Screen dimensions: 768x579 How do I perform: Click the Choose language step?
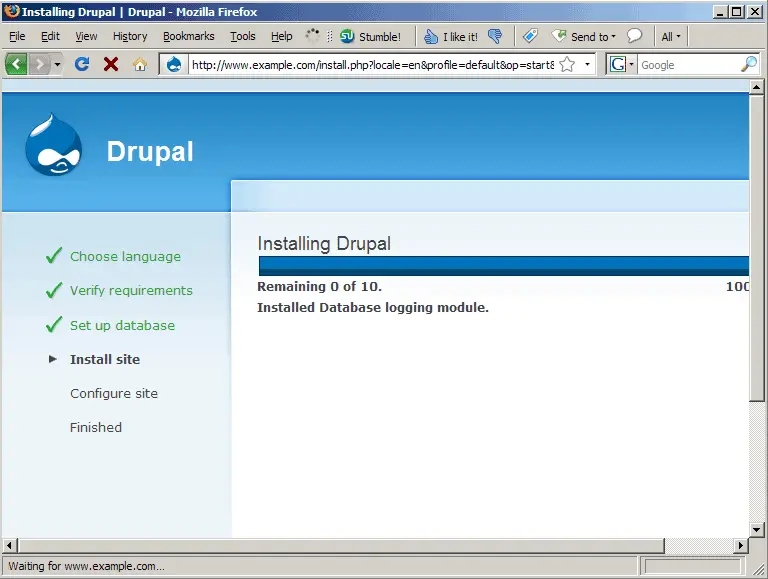pos(125,256)
